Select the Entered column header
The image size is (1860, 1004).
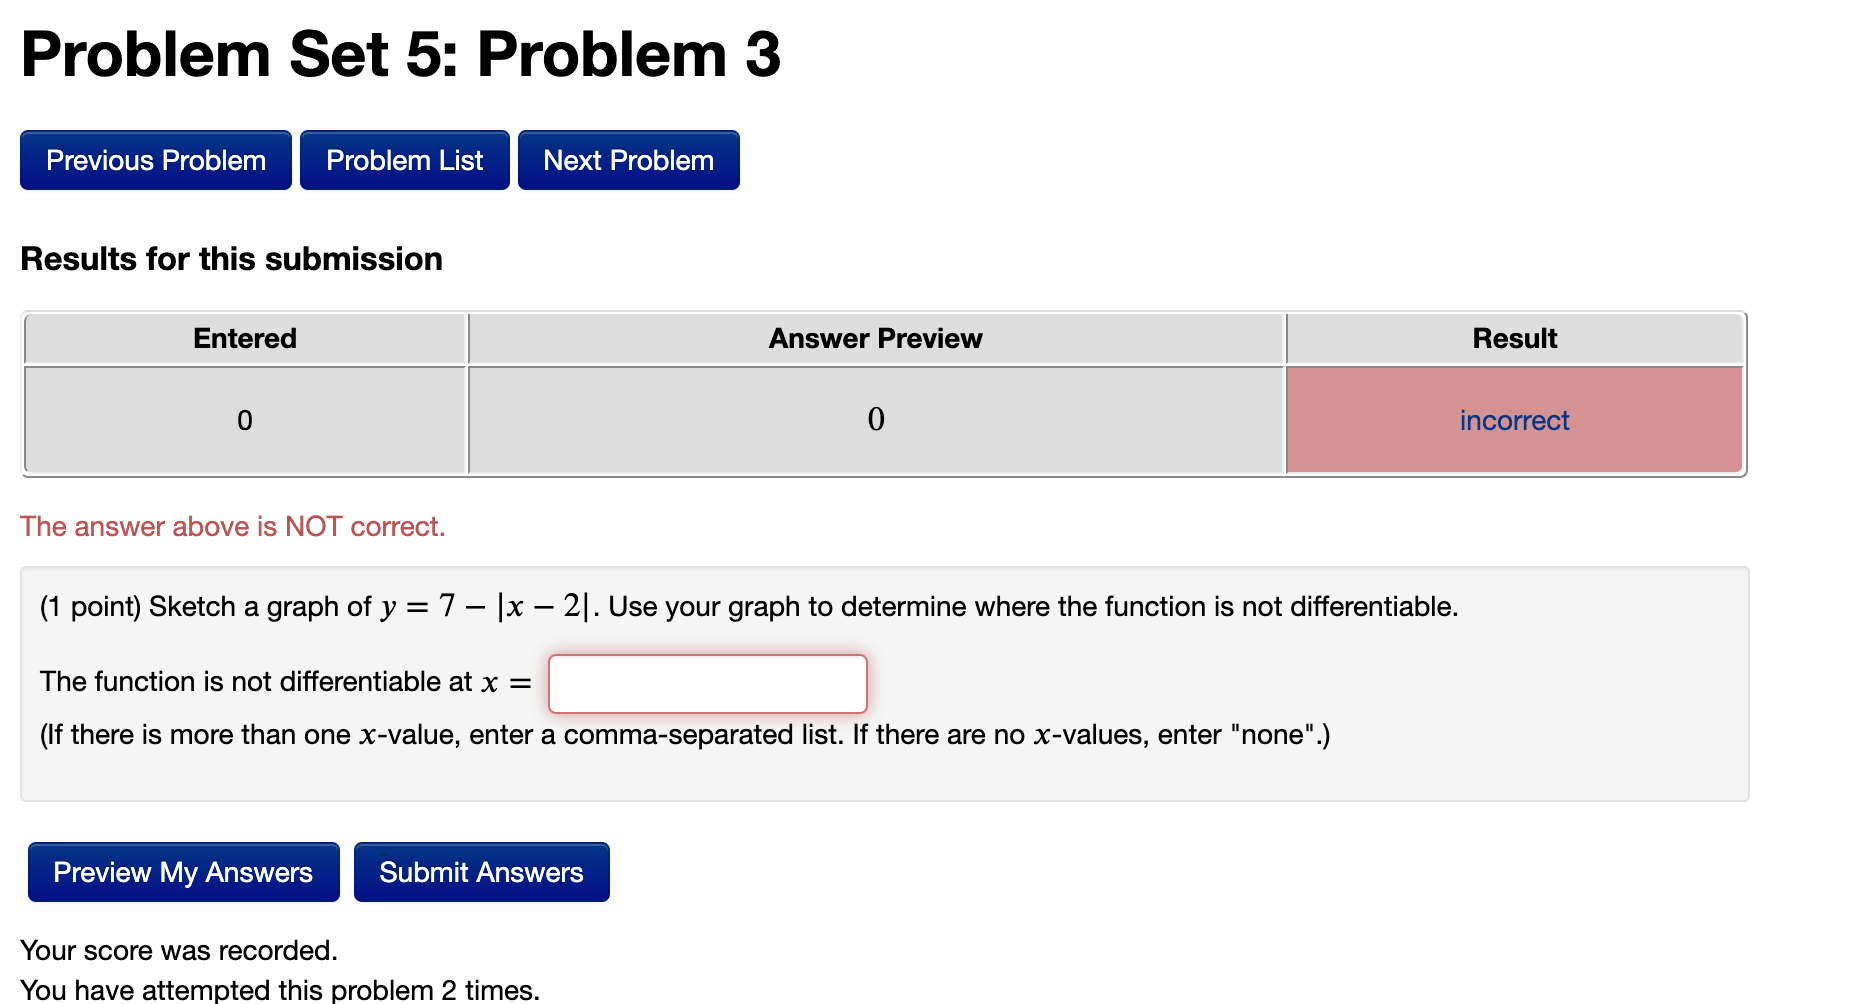[244, 338]
